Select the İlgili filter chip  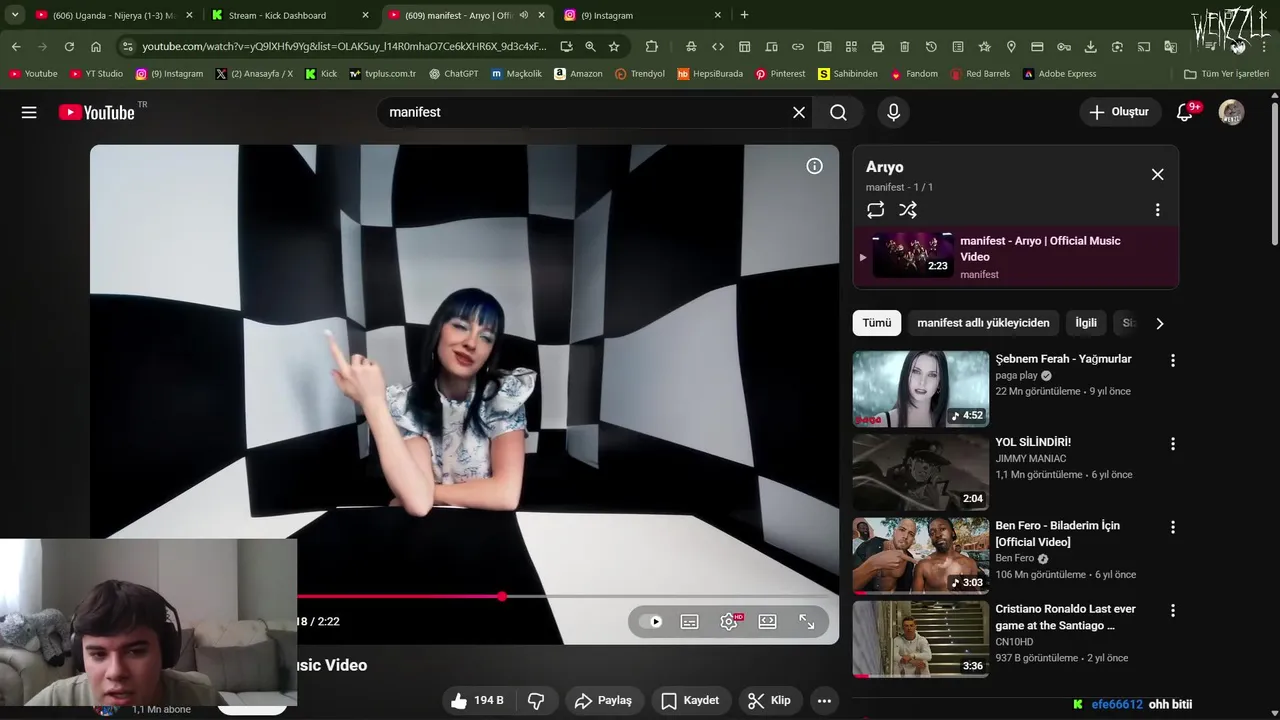coord(1086,323)
